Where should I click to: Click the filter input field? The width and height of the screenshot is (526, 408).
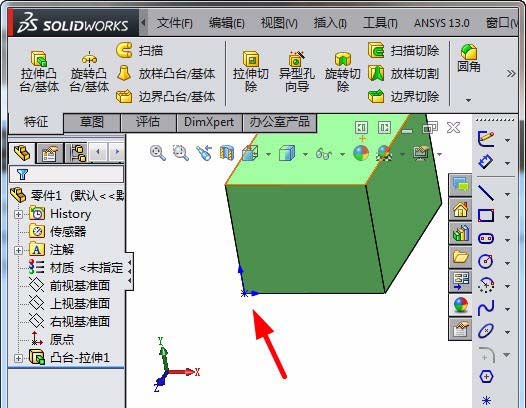pos(66,174)
